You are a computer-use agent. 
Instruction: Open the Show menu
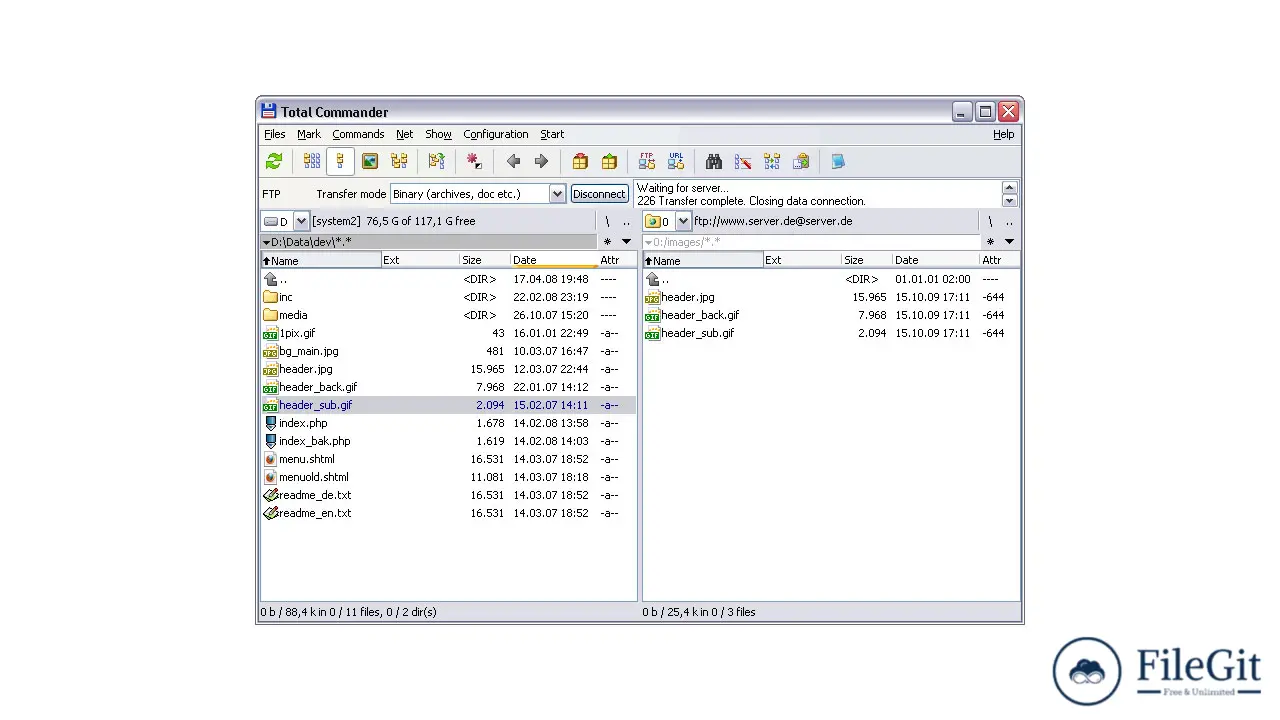pyautogui.click(x=438, y=134)
